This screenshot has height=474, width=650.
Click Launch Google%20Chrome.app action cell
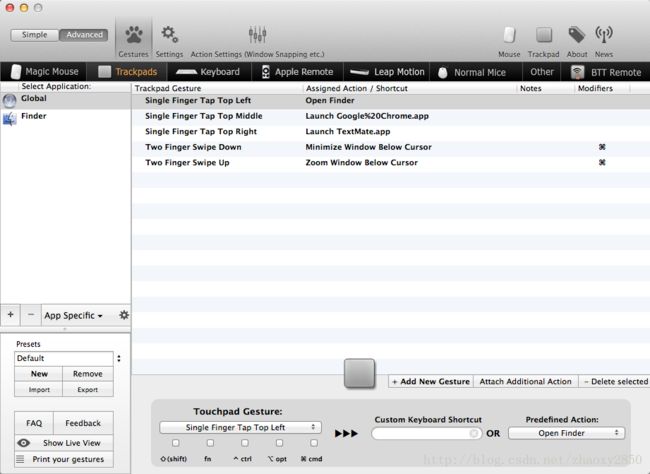[367, 116]
